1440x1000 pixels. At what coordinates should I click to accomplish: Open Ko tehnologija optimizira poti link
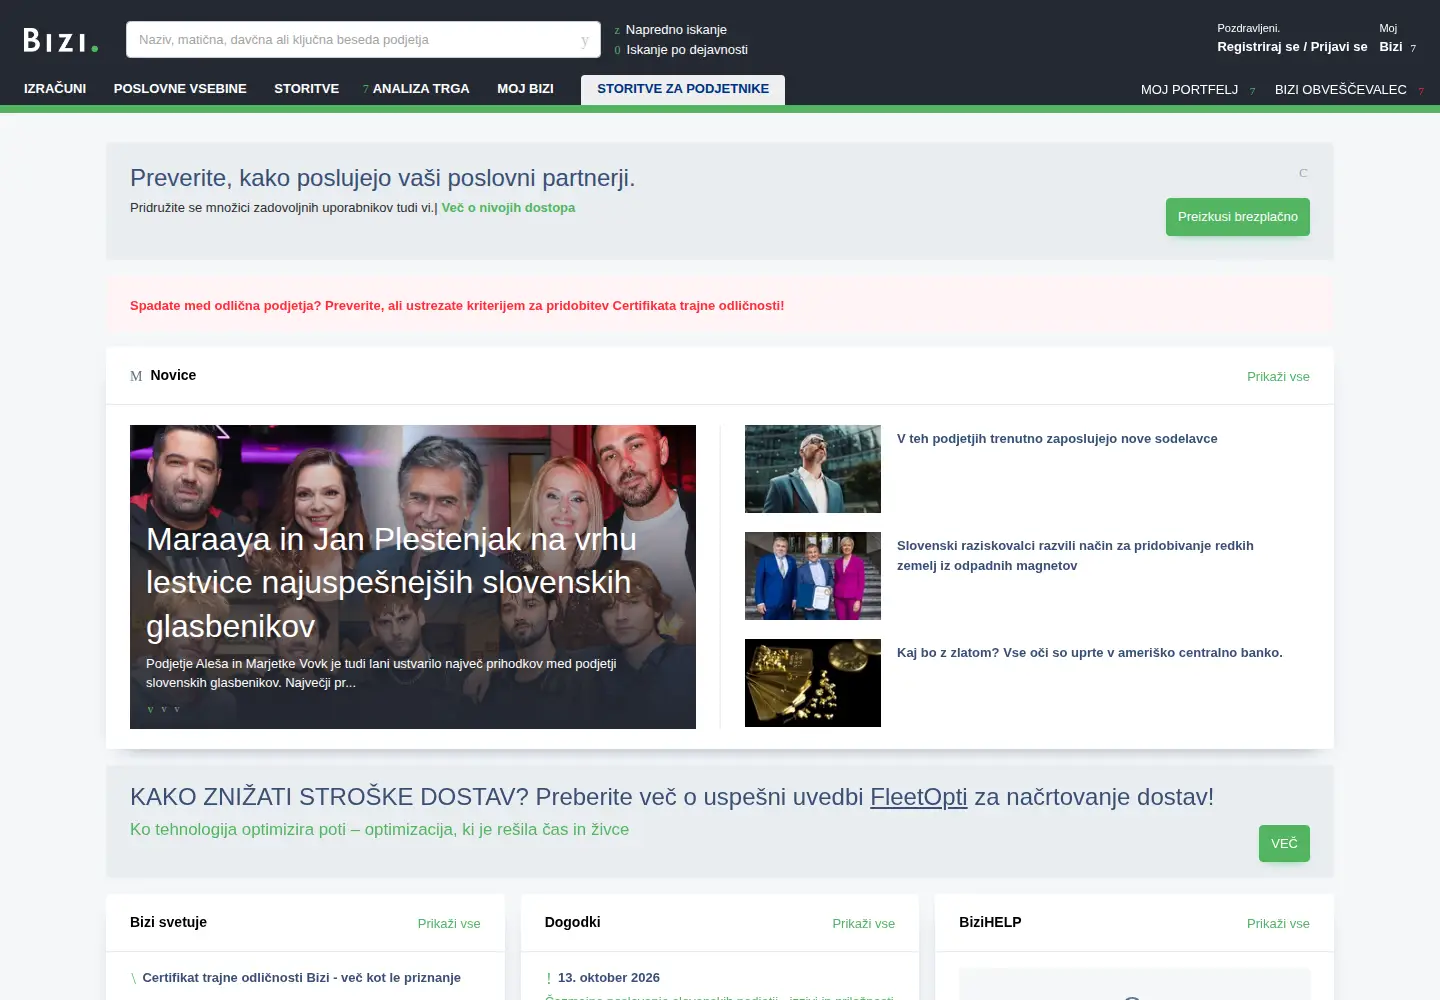[379, 829]
